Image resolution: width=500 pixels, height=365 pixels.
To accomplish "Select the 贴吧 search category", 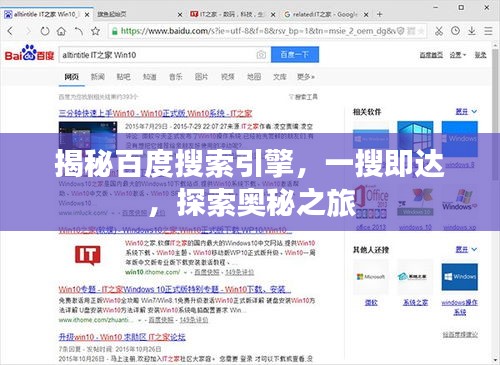I will (x=123, y=77).
